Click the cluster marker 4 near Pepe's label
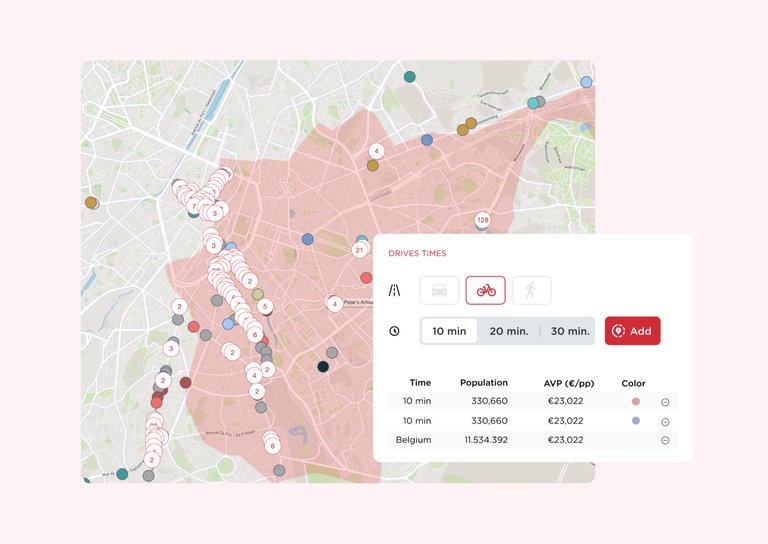The height and width of the screenshot is (544, 768). pos(335,304)
